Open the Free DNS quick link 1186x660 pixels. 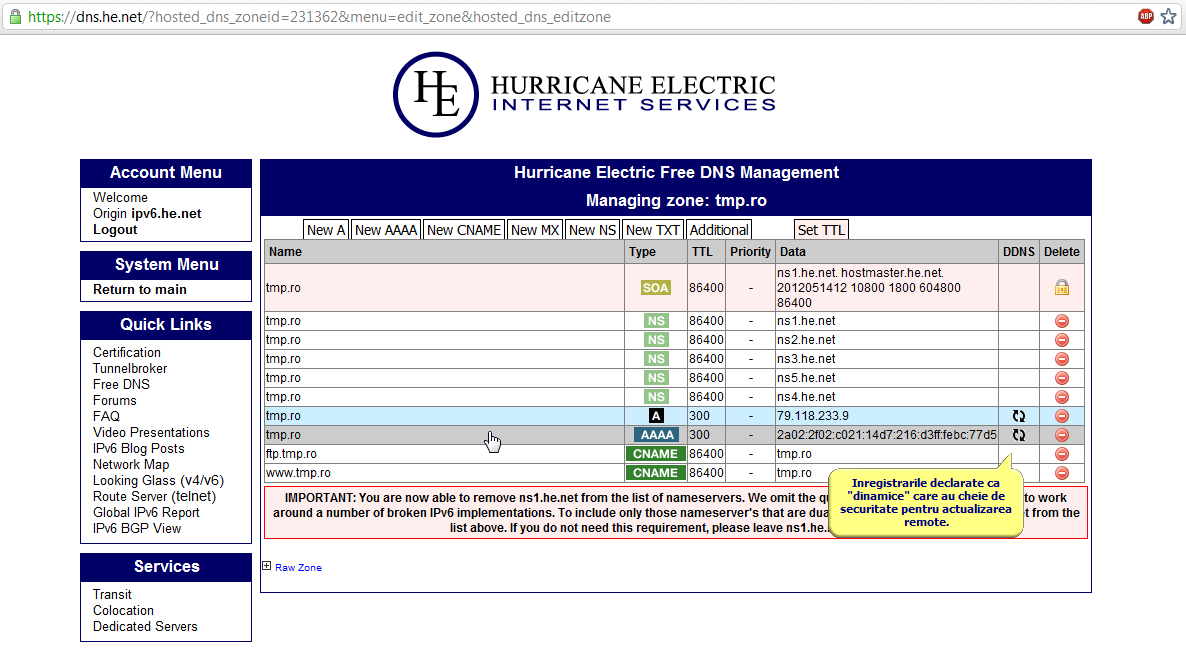pos(121,384)
